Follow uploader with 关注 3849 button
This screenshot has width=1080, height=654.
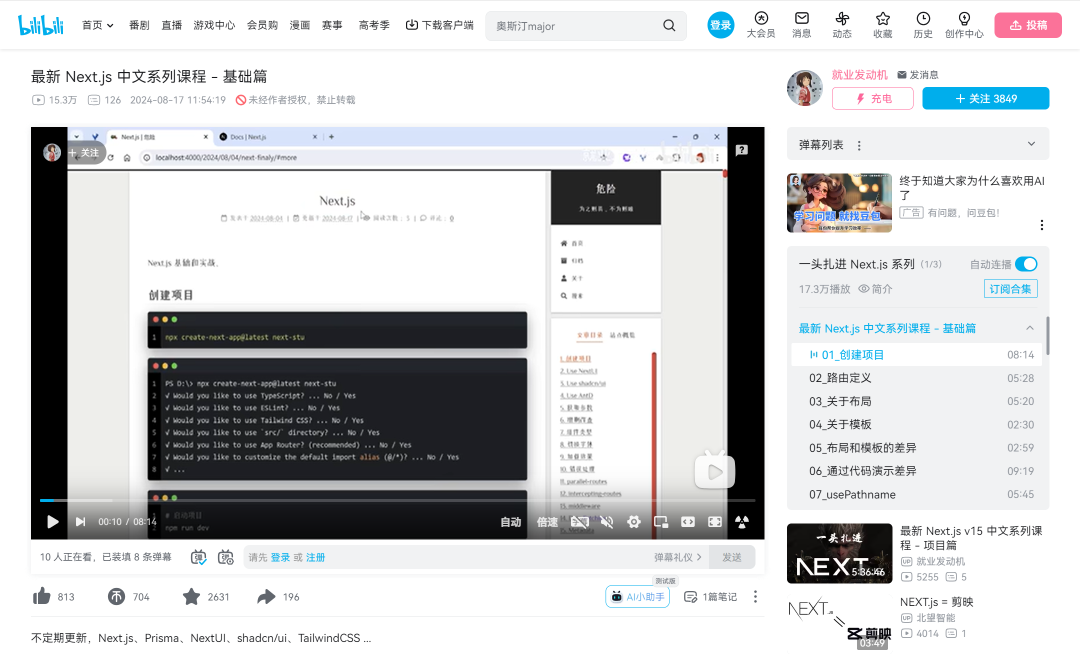(x=986, y=98)
